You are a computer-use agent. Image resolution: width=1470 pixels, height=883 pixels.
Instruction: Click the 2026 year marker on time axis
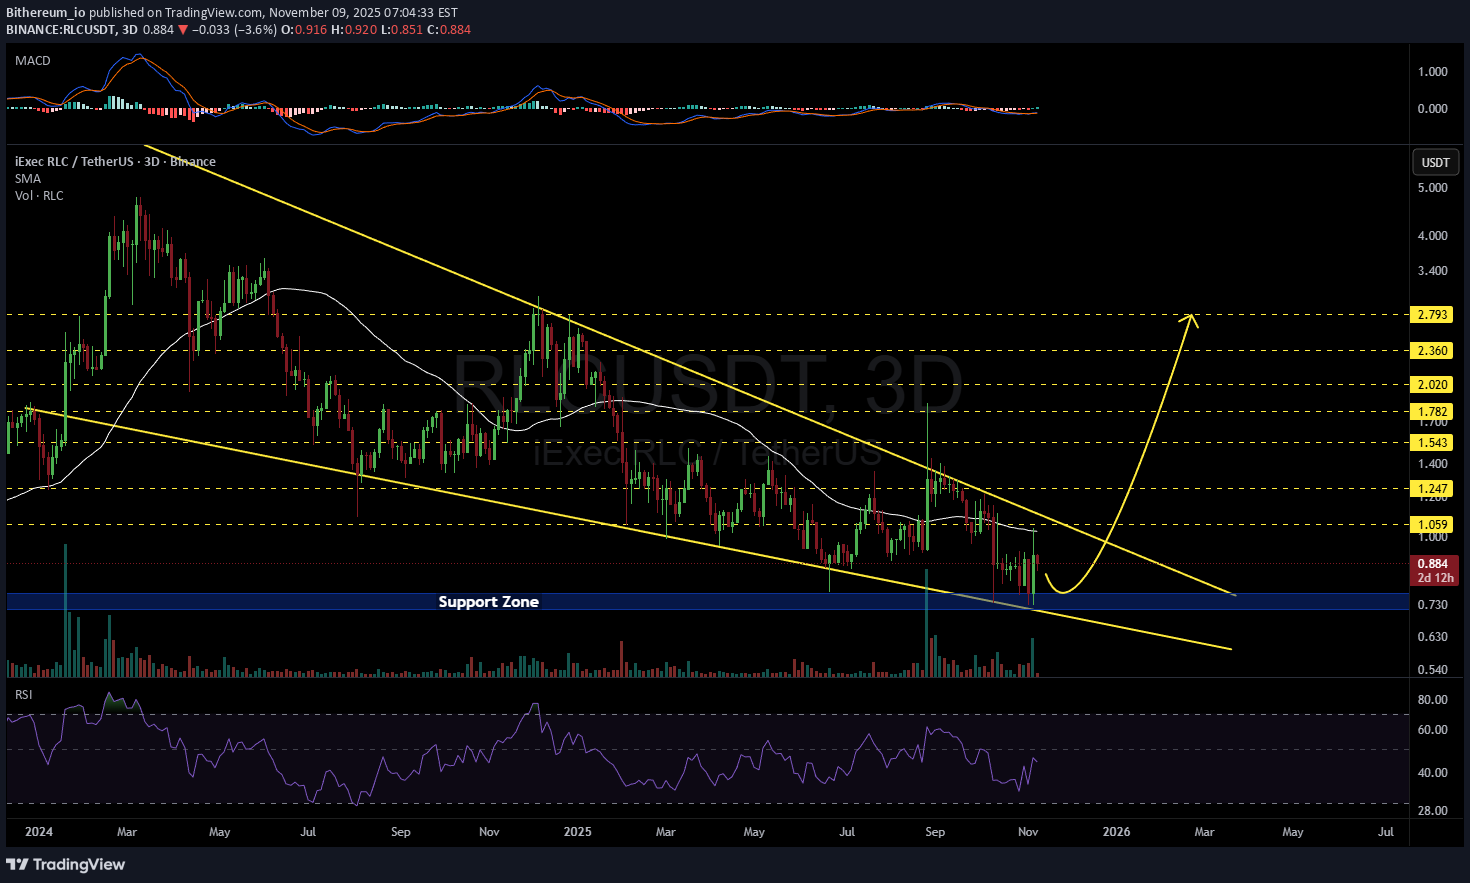click(1116, 832)
